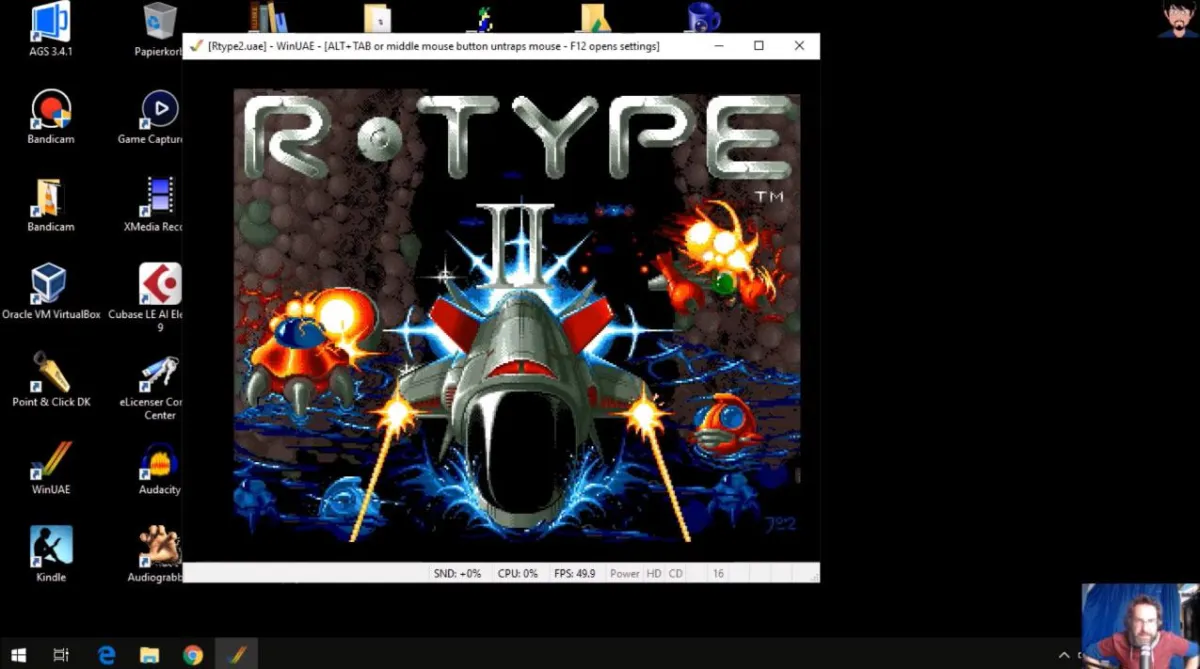Screen dimensions: 1200x669
Task: Click the HD activity indicator in WinUAE
Action: point(653,573)
